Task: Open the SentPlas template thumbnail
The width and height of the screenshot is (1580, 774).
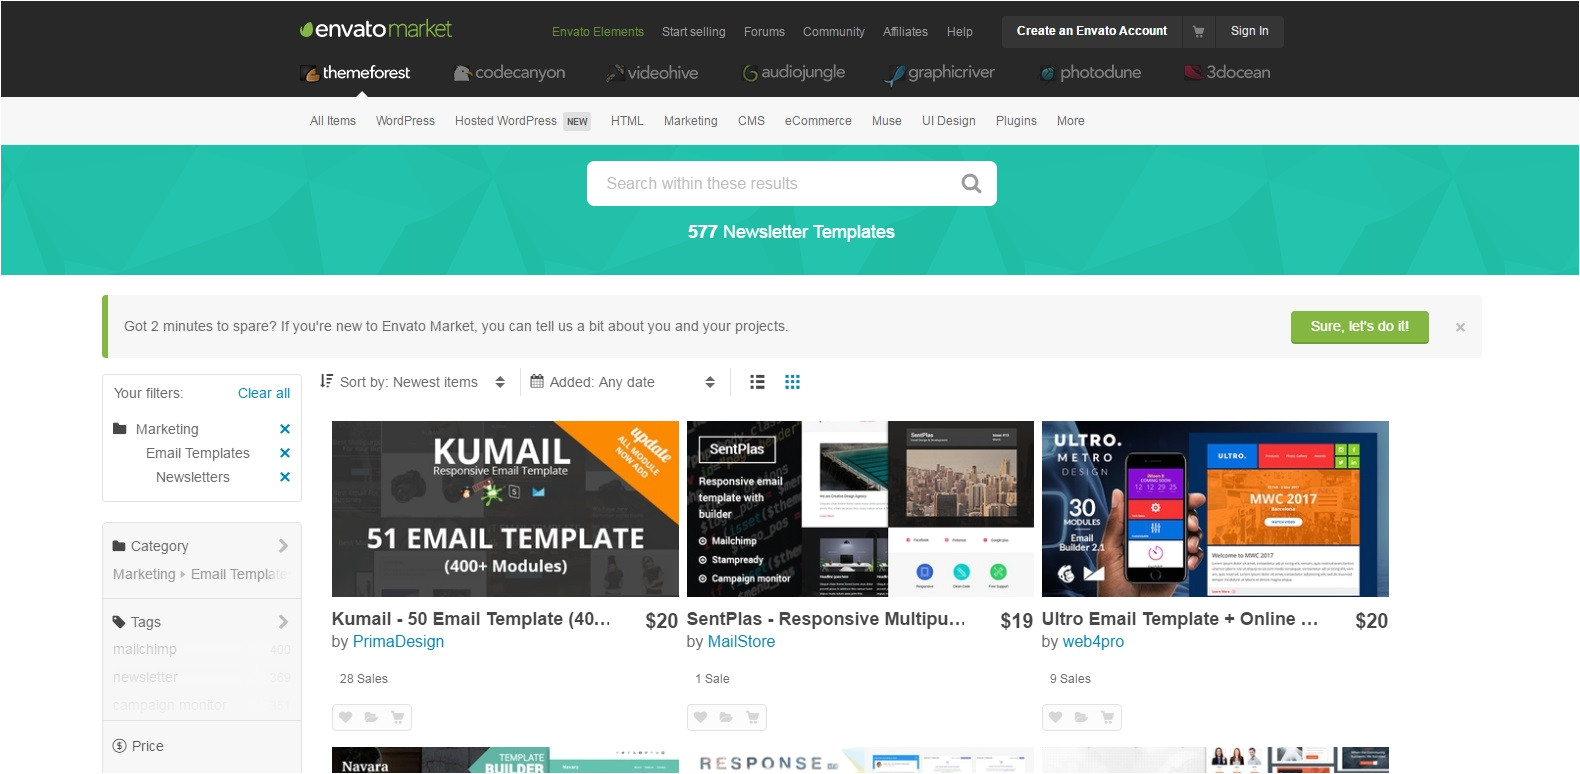Action: tap(860, 509)
